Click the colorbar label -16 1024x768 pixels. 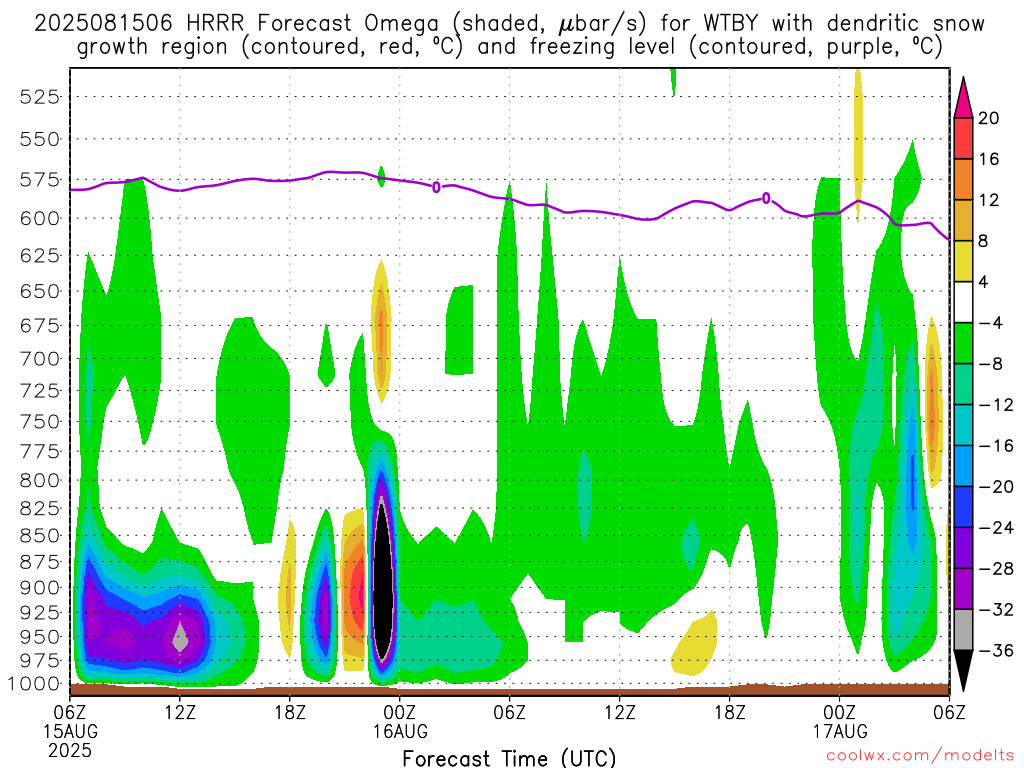tap(996, 446)
